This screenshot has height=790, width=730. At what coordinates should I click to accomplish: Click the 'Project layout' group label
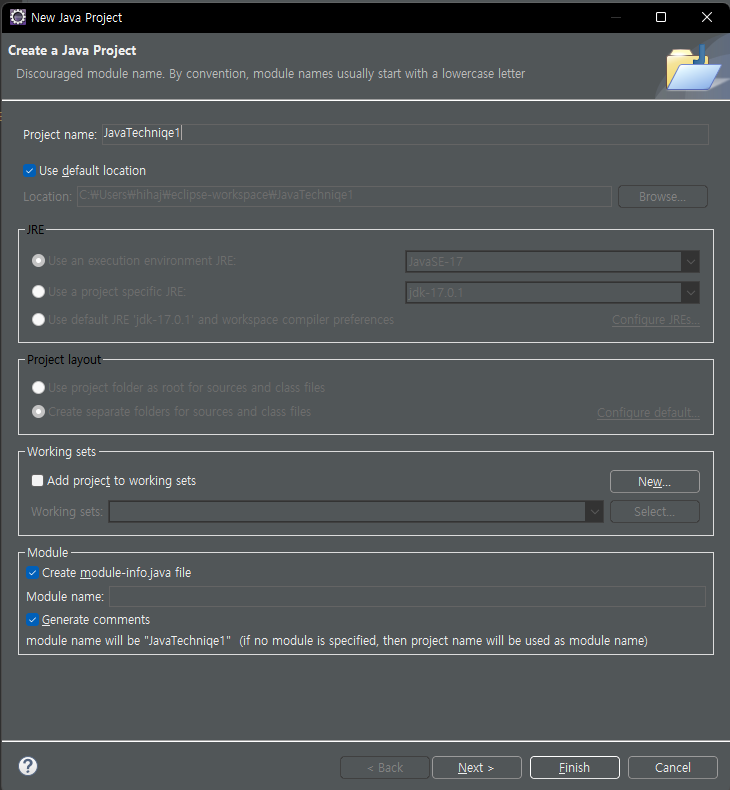coord(64,359)
